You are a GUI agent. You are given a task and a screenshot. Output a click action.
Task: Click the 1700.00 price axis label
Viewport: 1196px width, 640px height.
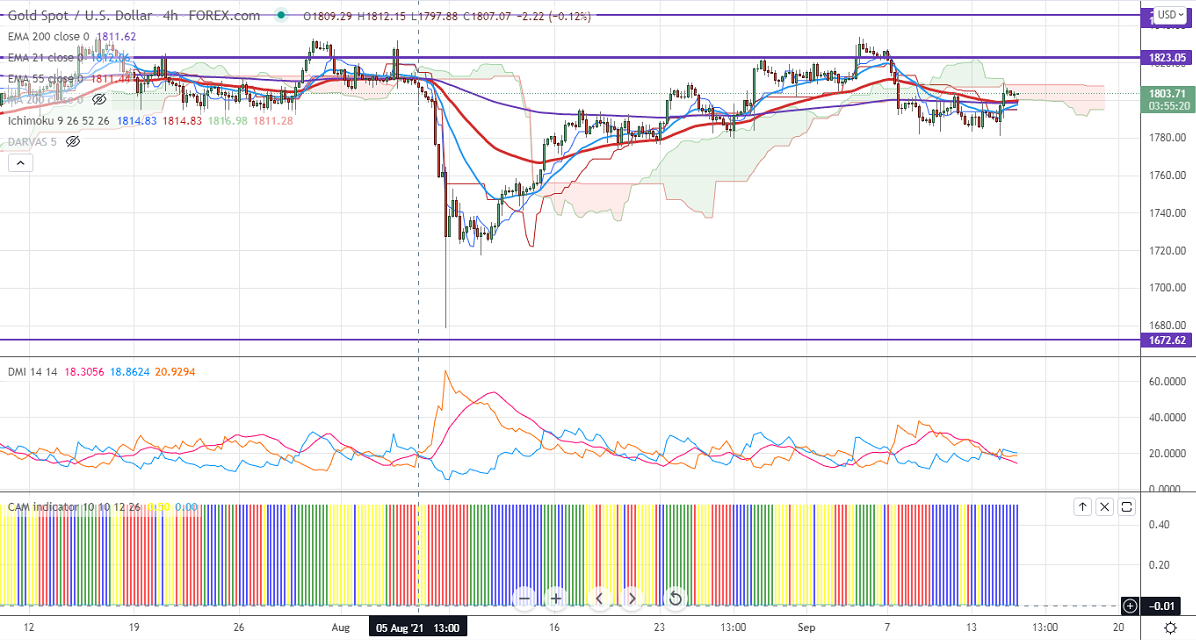[1167, 288]
